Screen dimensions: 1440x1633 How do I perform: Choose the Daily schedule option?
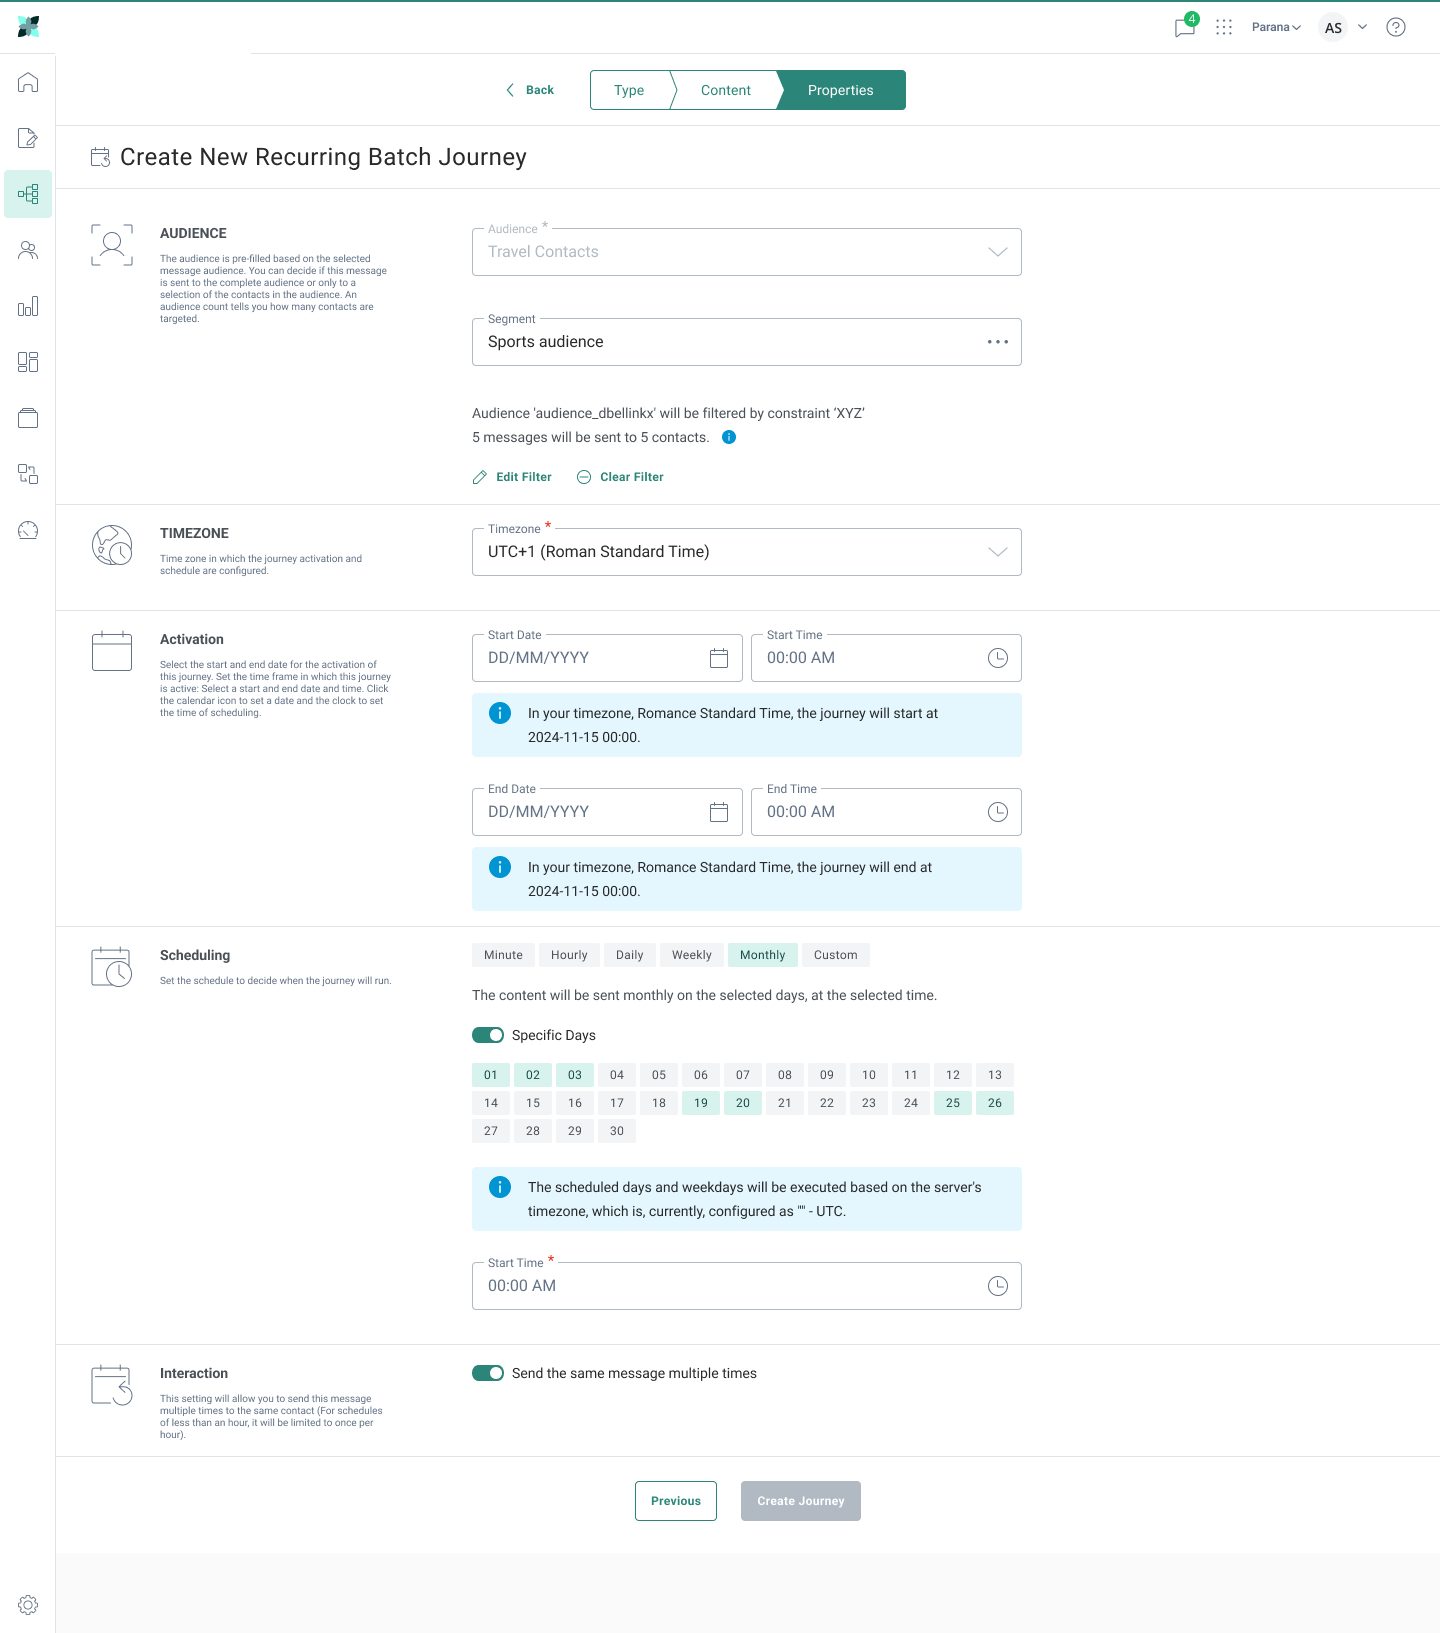coord(630,955)
